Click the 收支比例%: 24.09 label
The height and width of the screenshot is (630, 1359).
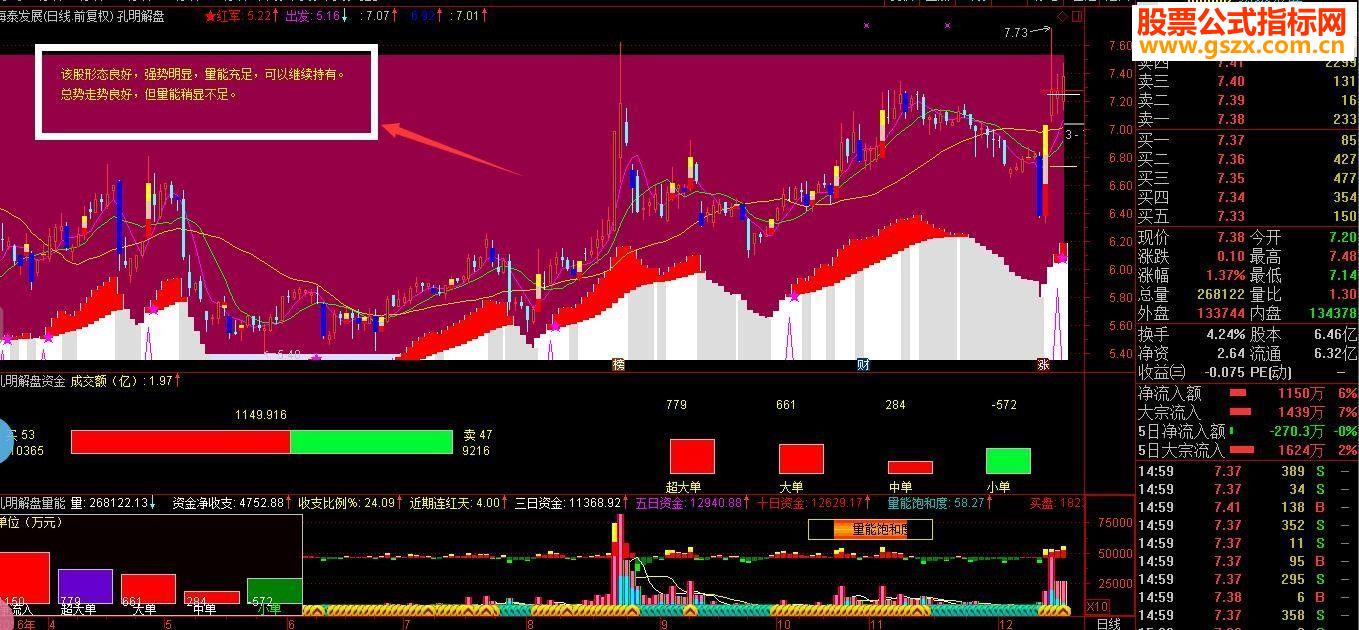(x=350, y=503)
